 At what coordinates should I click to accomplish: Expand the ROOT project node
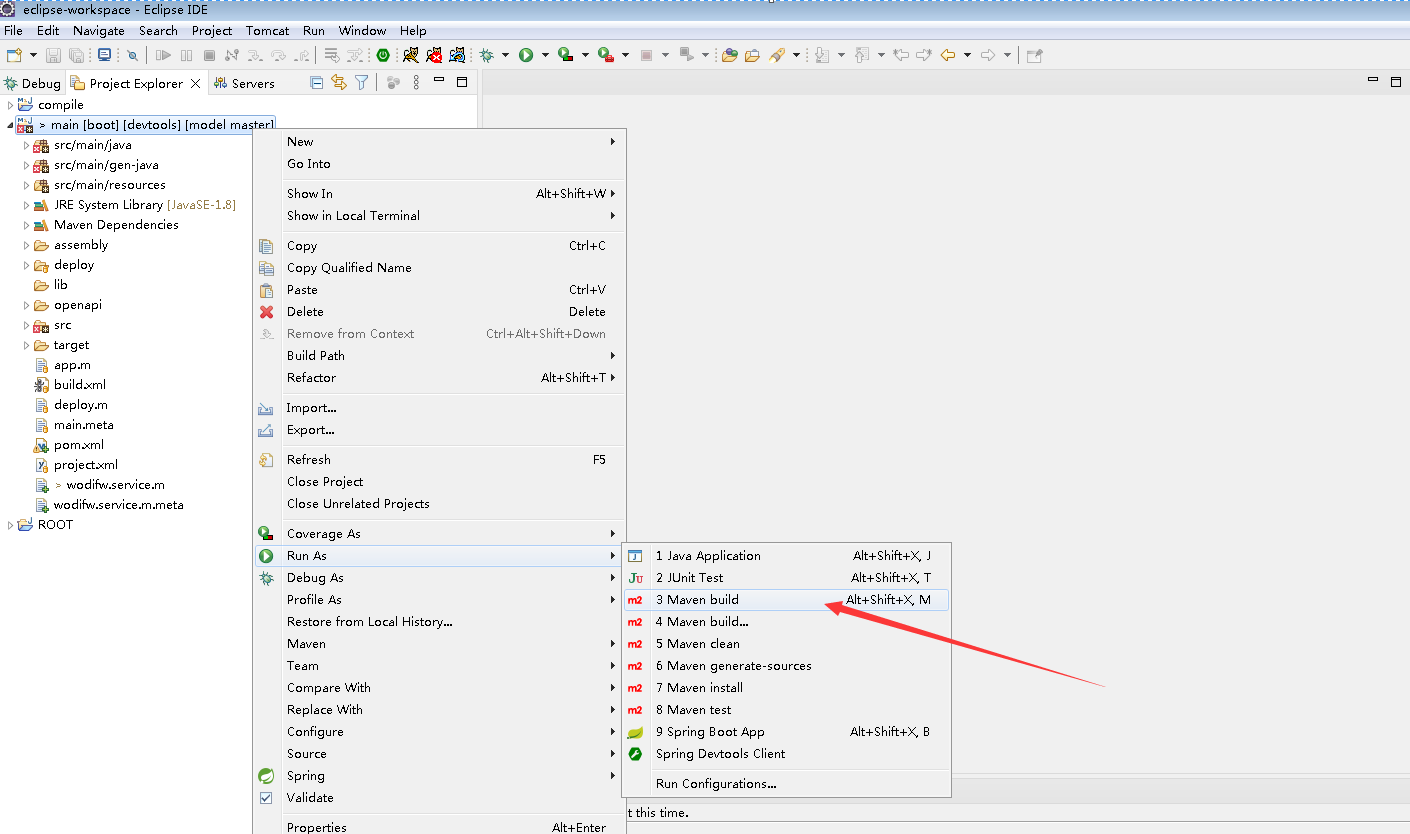(10, 525)
